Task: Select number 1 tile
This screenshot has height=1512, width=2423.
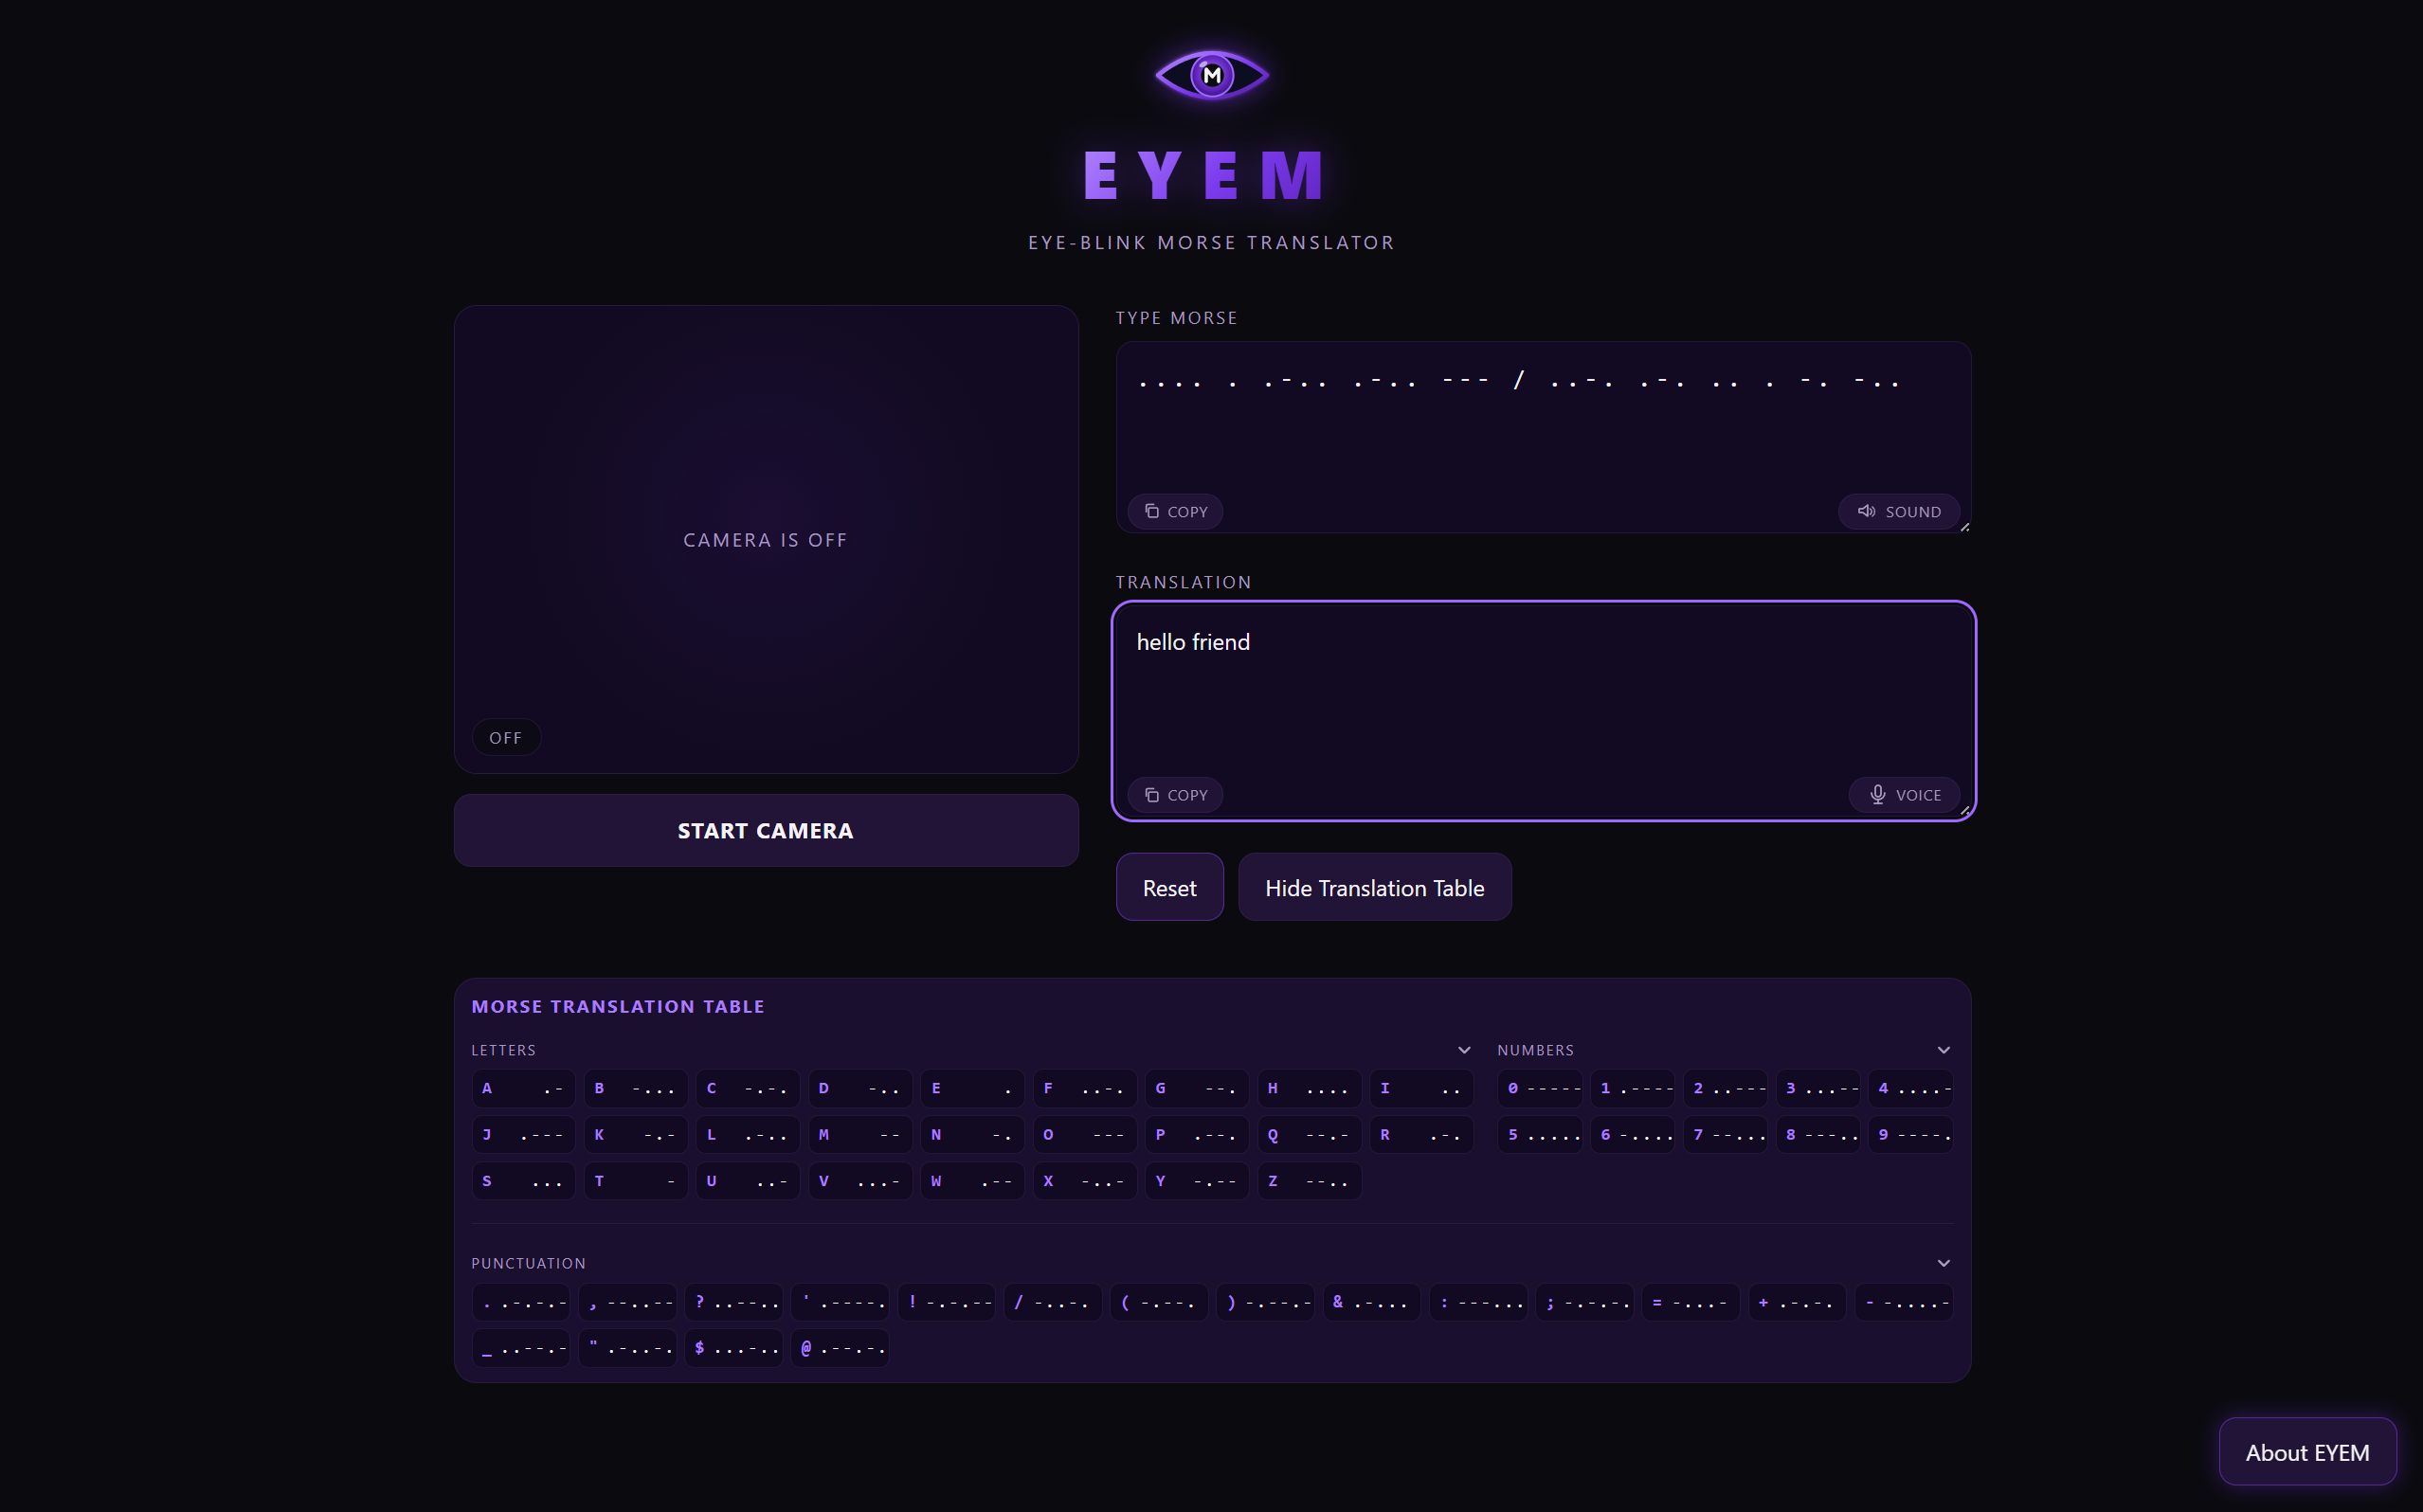Action: [1632, 1088]
